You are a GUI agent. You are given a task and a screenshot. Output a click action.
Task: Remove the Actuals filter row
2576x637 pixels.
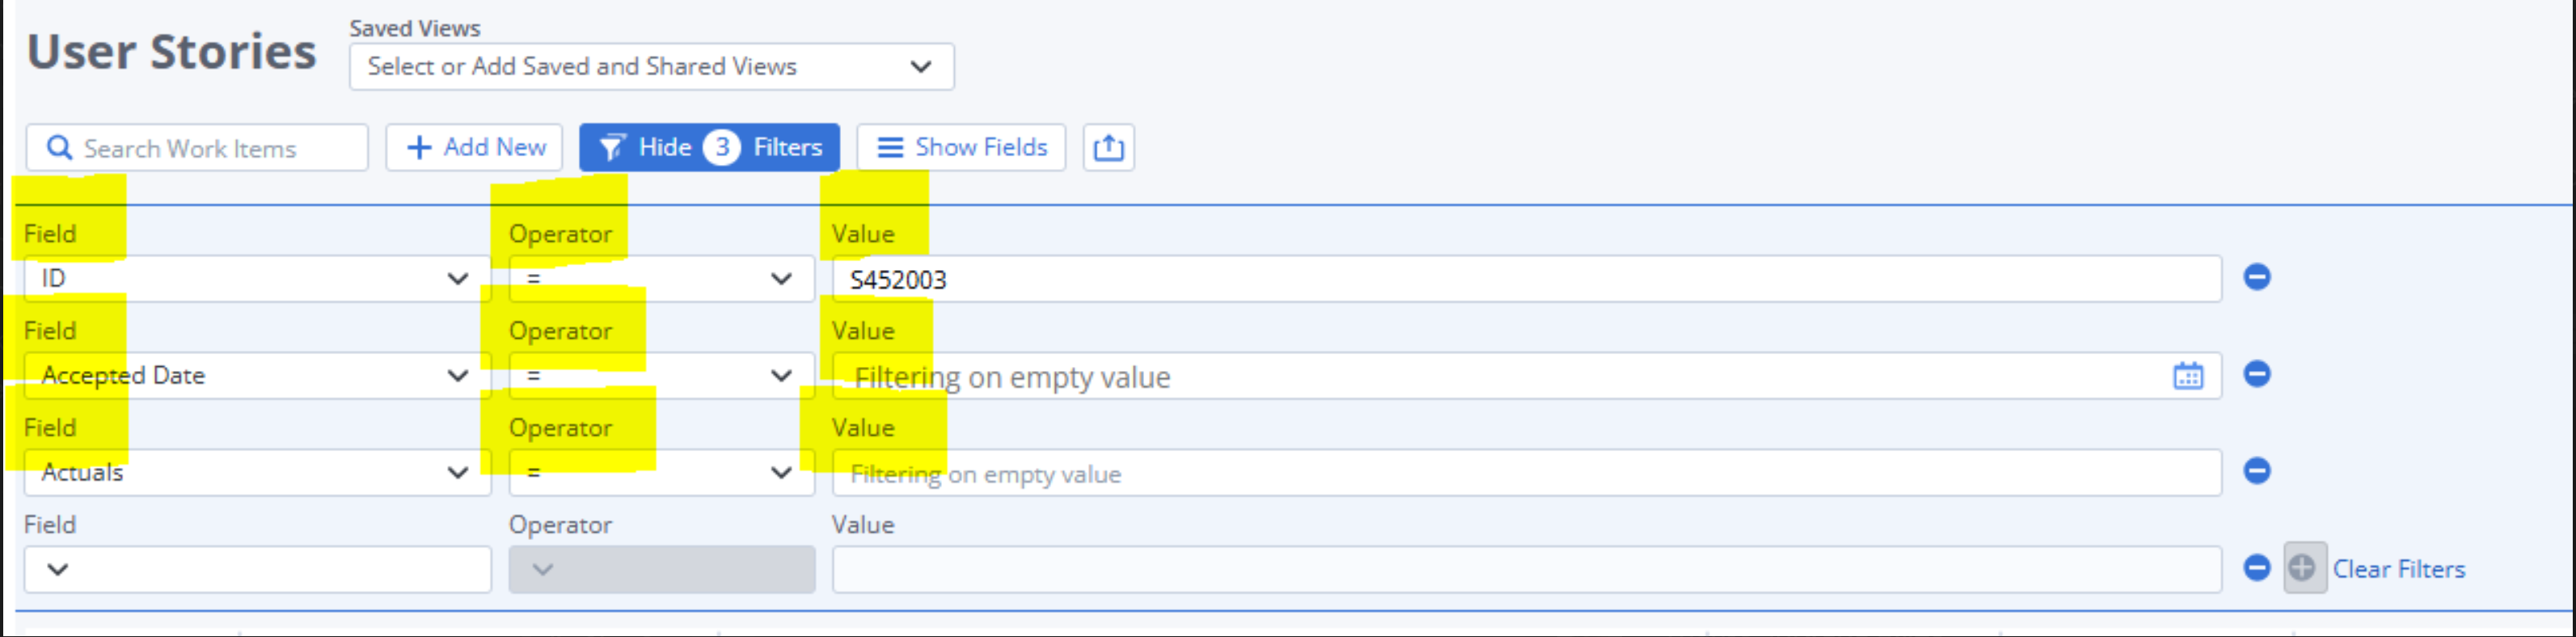2257,471
